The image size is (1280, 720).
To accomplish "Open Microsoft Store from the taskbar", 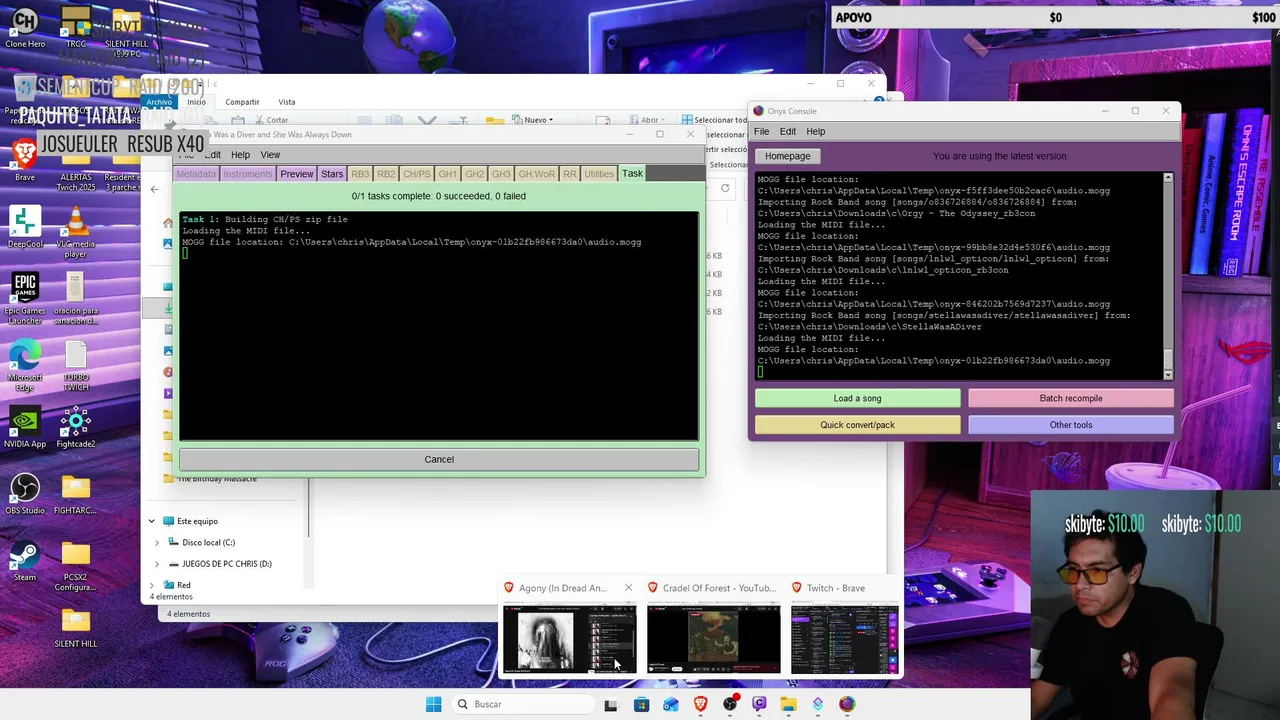I will [642, 704].
